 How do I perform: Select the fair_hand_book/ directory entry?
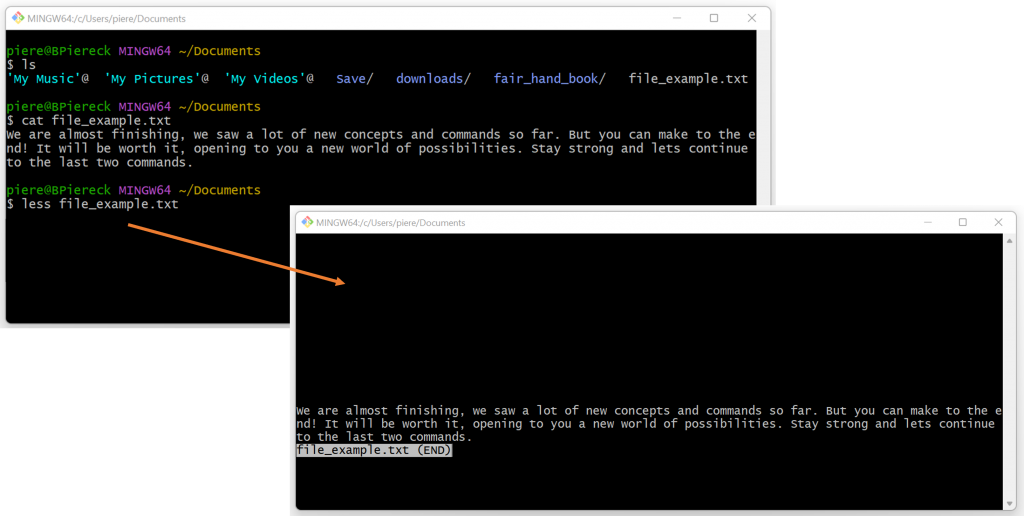[549, 79]
